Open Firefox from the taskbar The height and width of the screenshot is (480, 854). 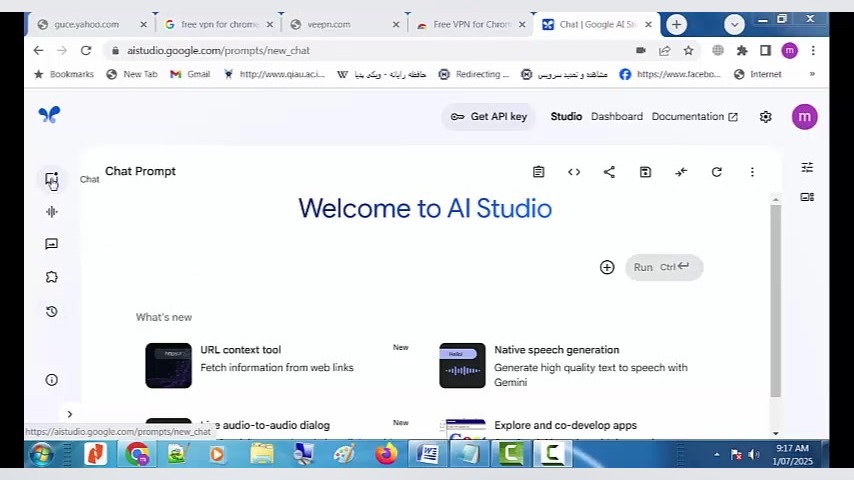coord(386,454)
